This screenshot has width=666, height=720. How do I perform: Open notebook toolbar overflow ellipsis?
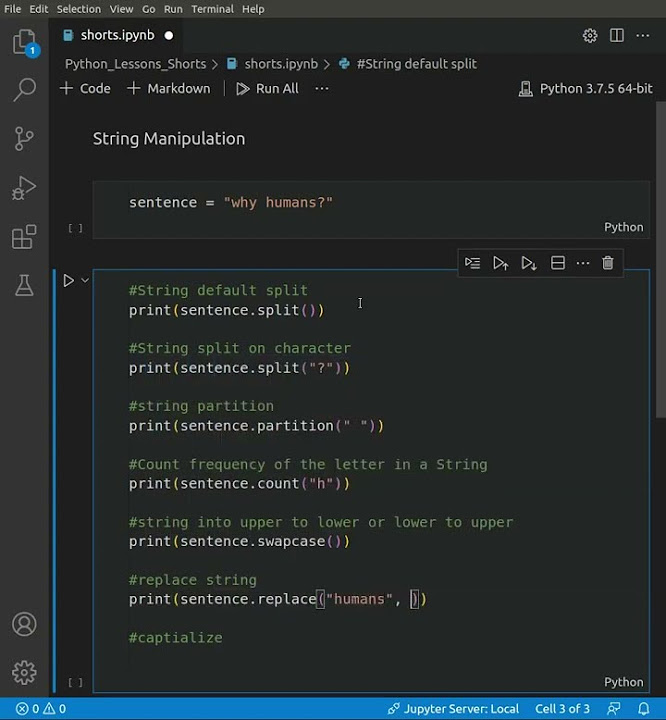322,88
